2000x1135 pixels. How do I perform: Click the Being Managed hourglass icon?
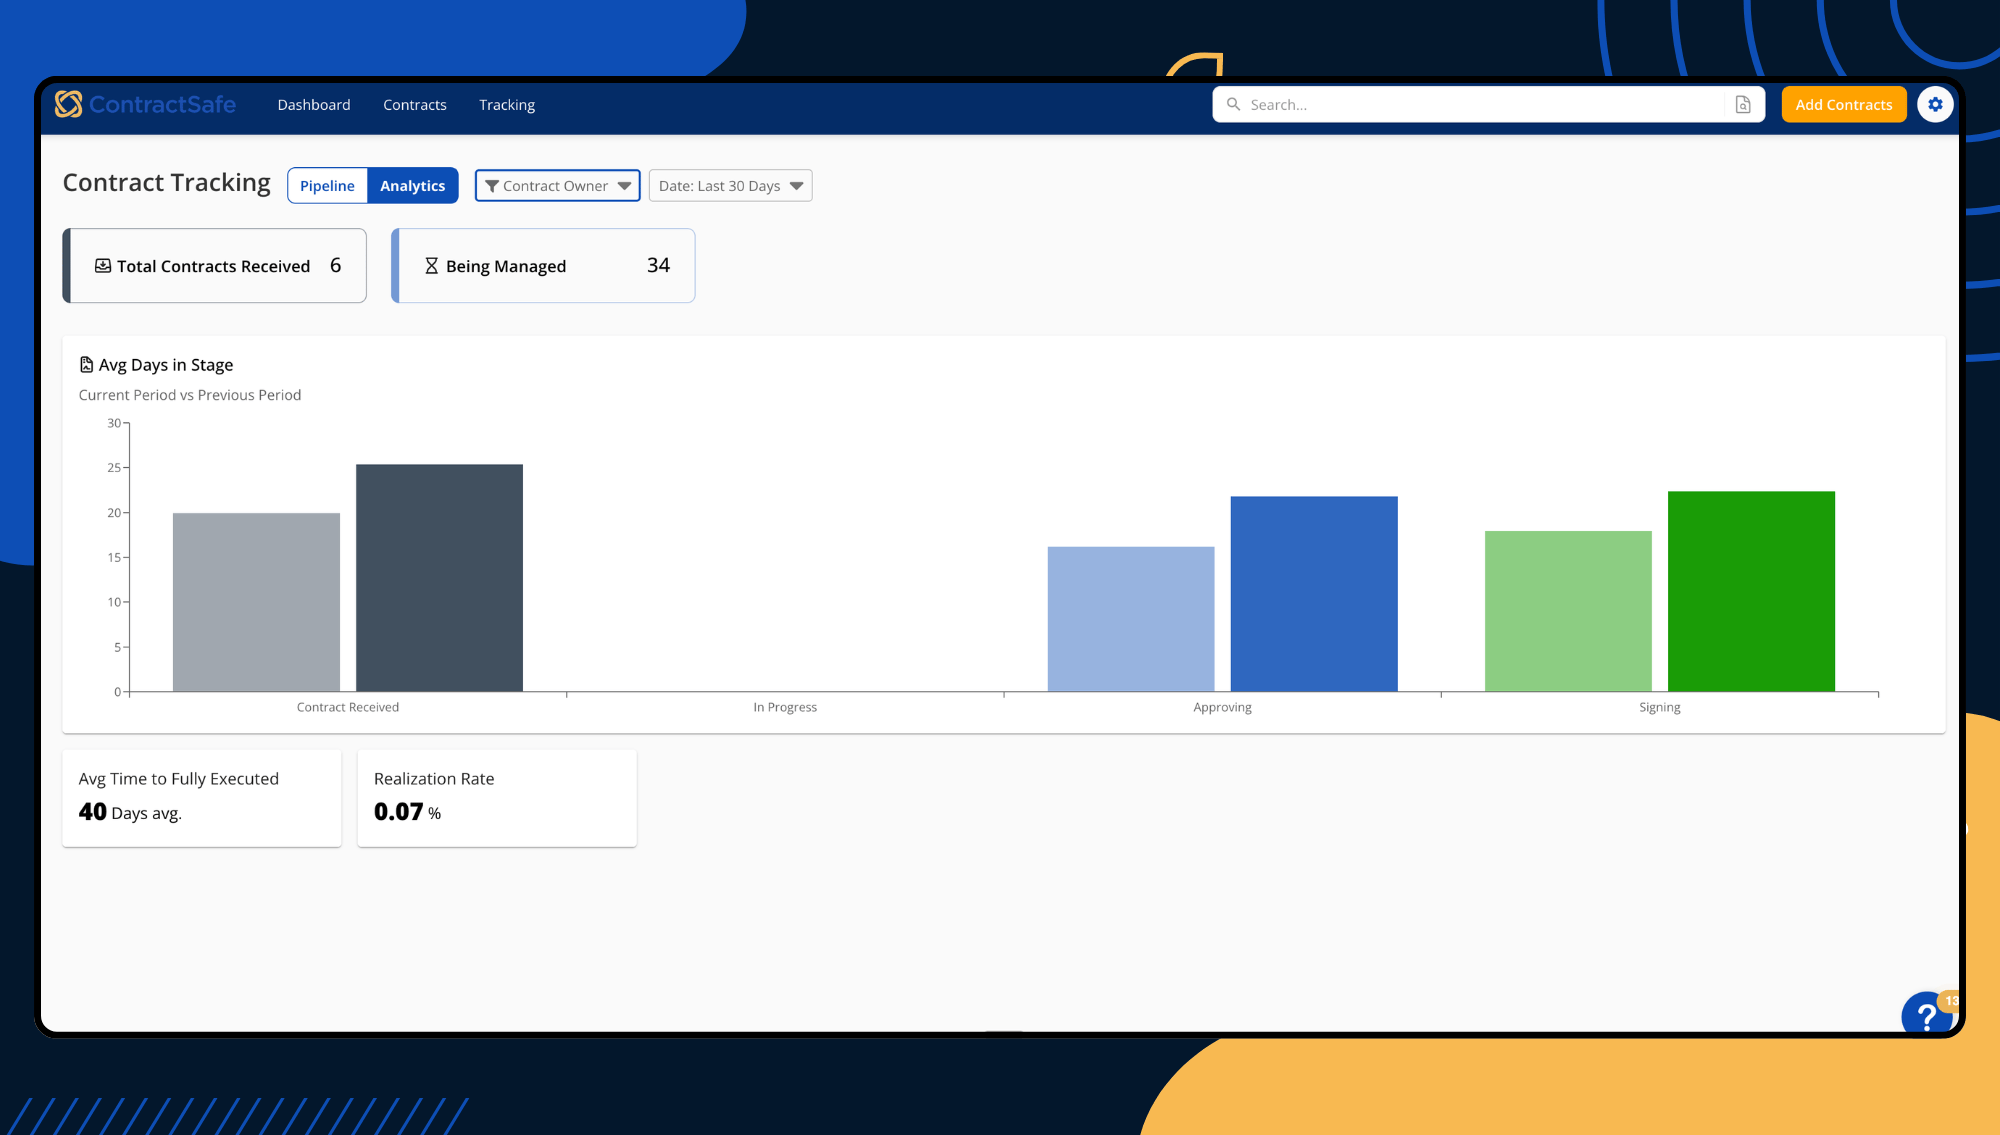tap(431, 266)
